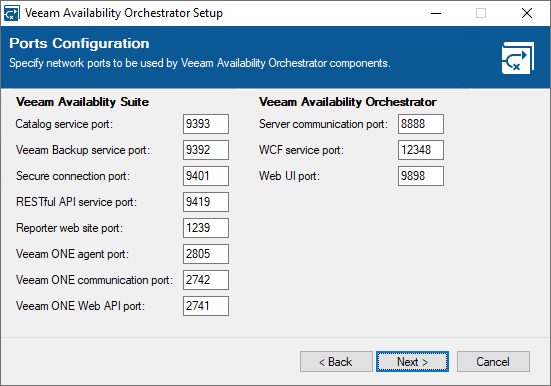Screen dimensions: 551x386
Task: Edit the WCF service port field
Action: [x=421, y=150]
